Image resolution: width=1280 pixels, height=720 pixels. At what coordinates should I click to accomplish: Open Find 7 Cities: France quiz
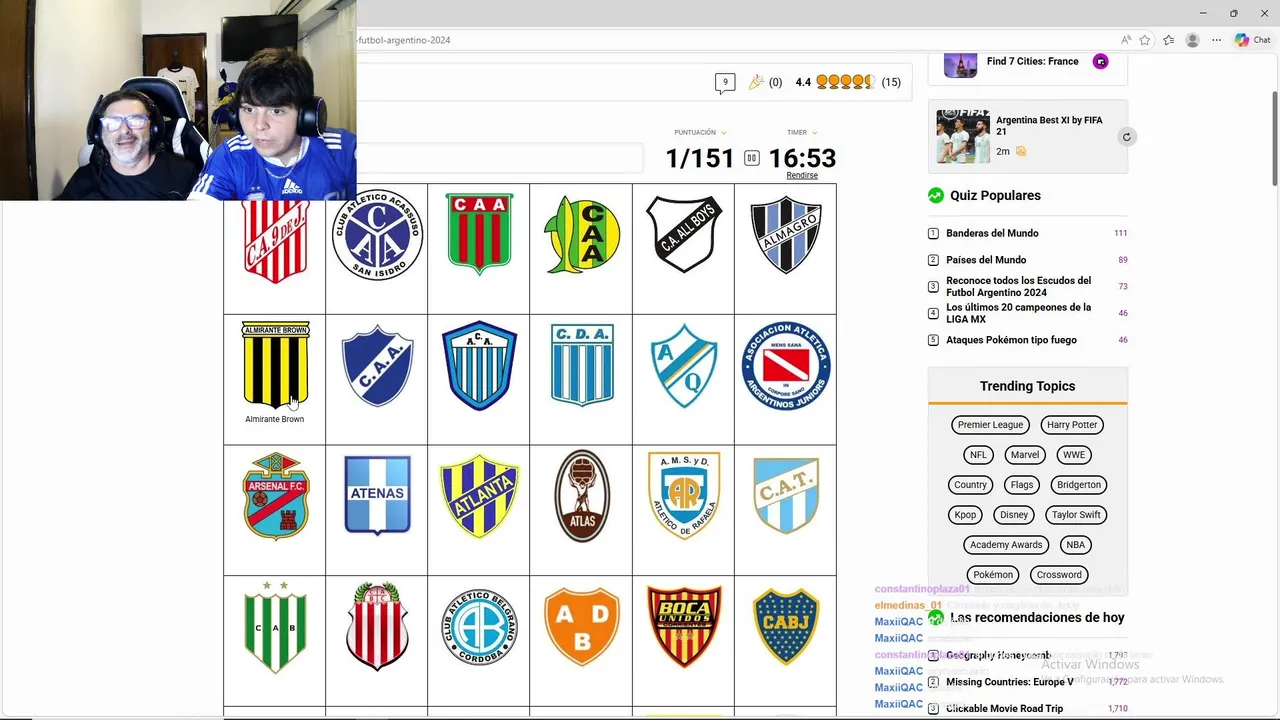point(1032,61)
